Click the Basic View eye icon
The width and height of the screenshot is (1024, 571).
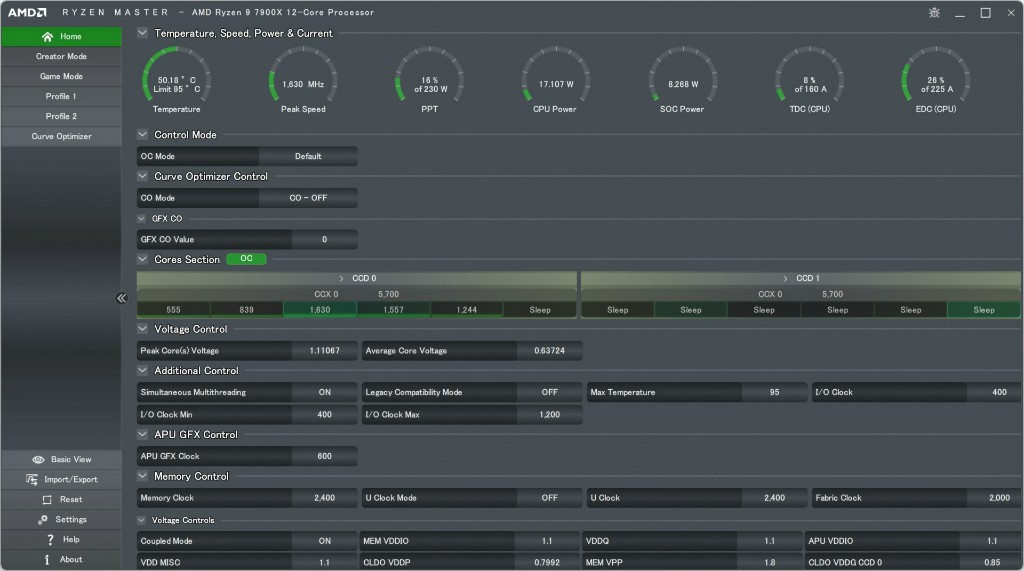click(x=38, y=460)
